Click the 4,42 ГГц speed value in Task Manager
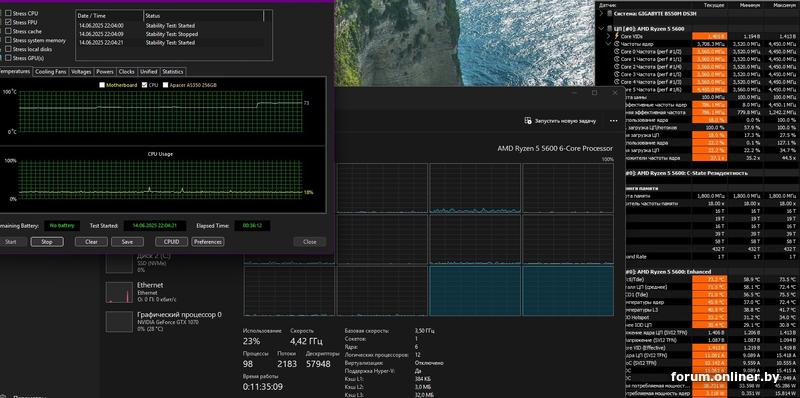Viewport: 800px width, 398px height. (x=308, y=341)
